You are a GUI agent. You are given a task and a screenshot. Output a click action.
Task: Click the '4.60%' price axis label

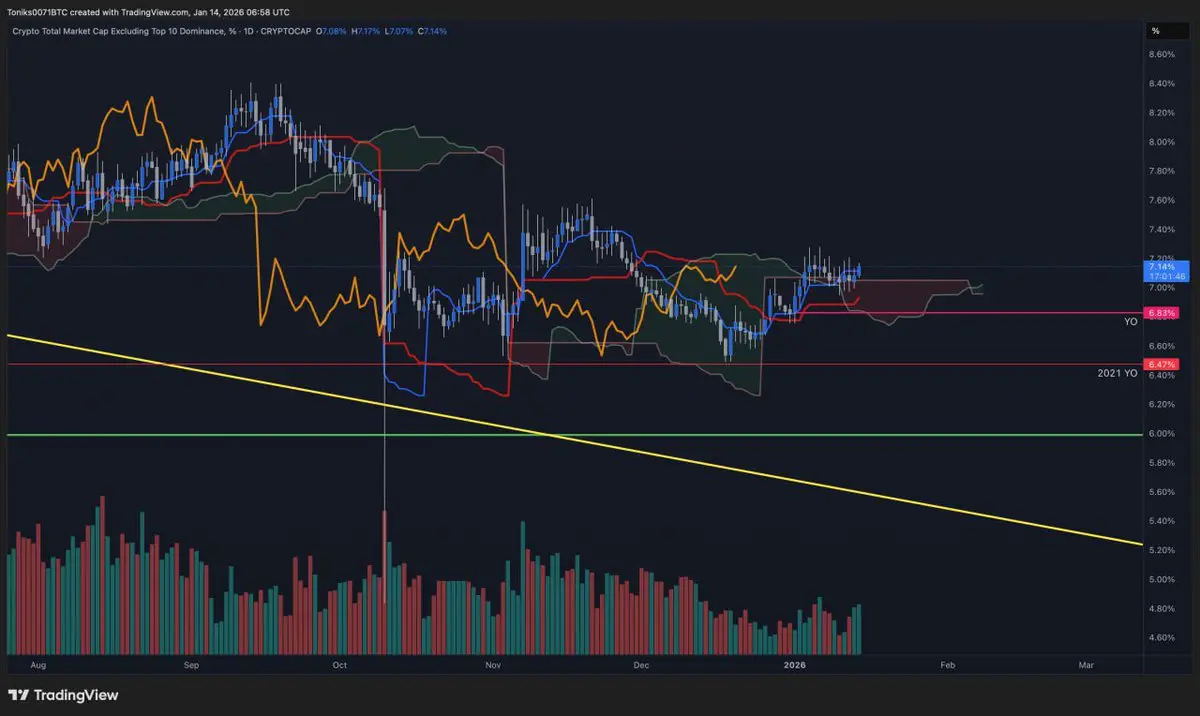pos(1161,638)
